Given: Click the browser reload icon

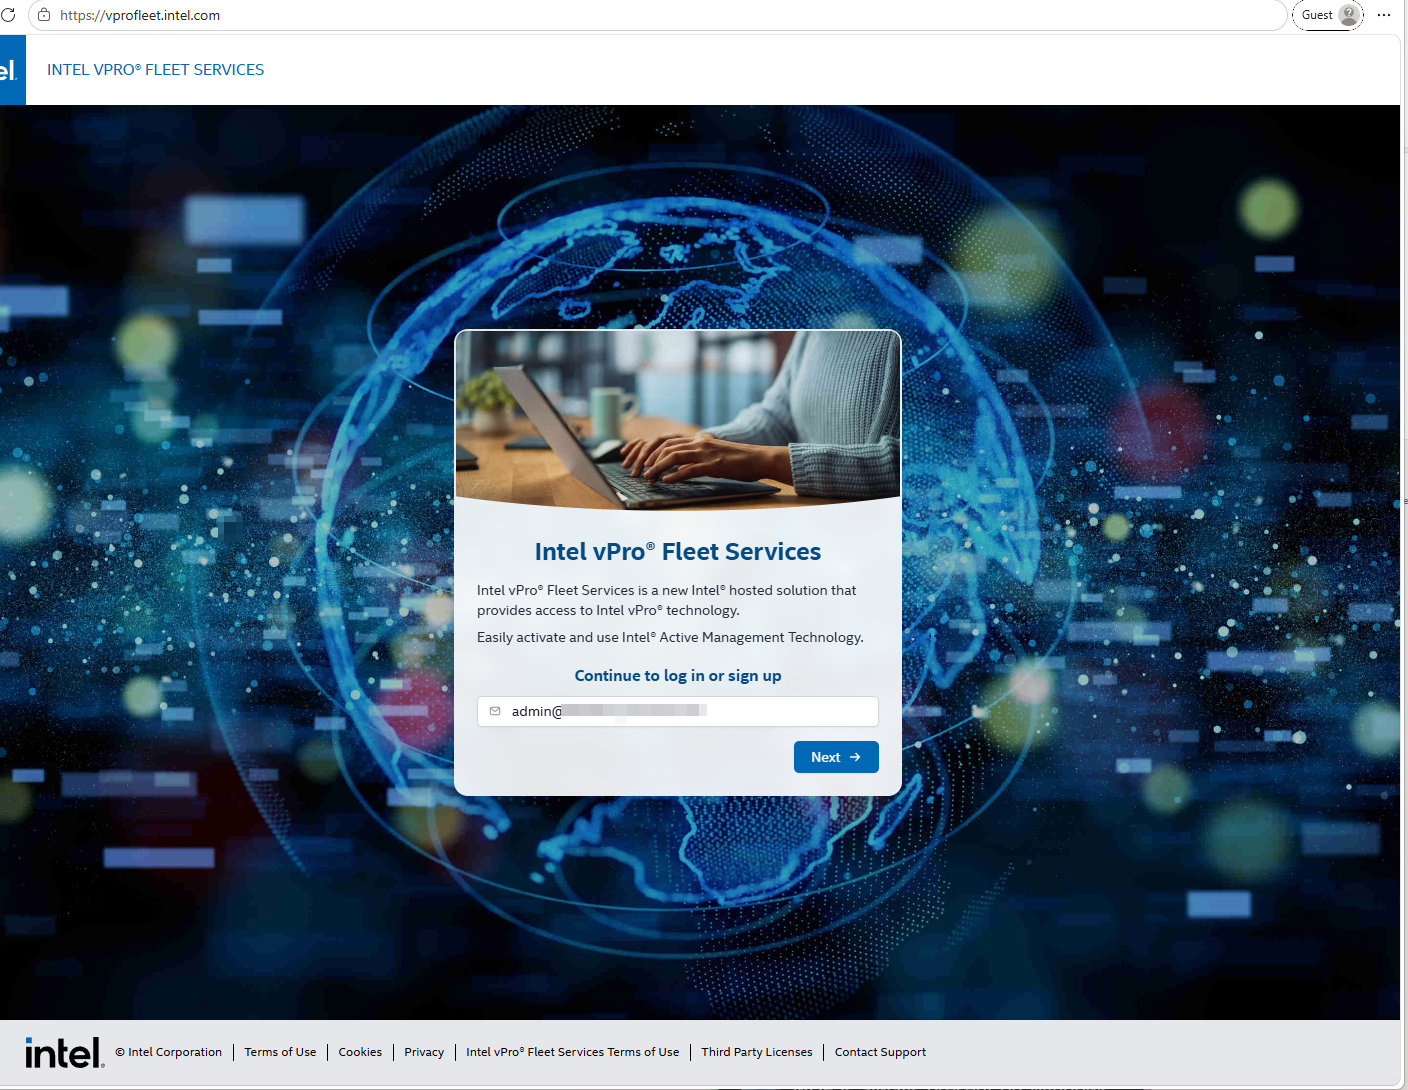Looking at the screenshot, I should [x=8, y=15].
